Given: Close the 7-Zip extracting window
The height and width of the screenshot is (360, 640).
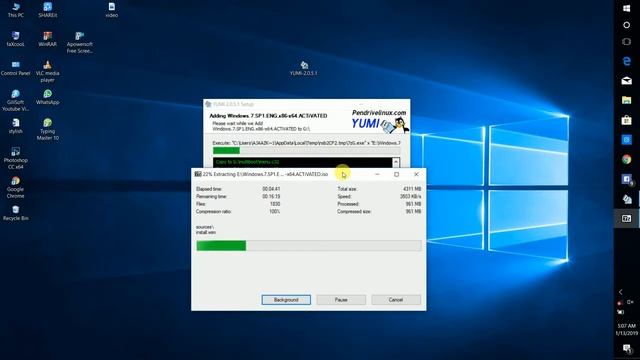Looking at the screenshot, I should 416,174.
